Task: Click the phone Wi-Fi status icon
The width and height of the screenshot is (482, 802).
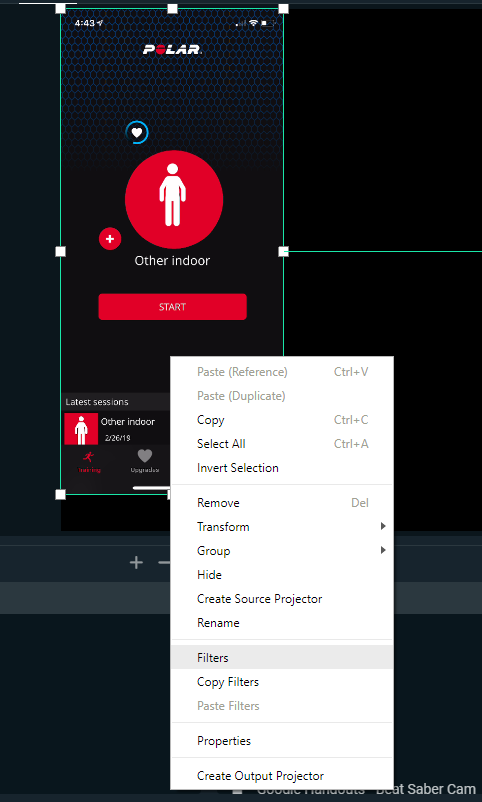Action: coord(253,23)
